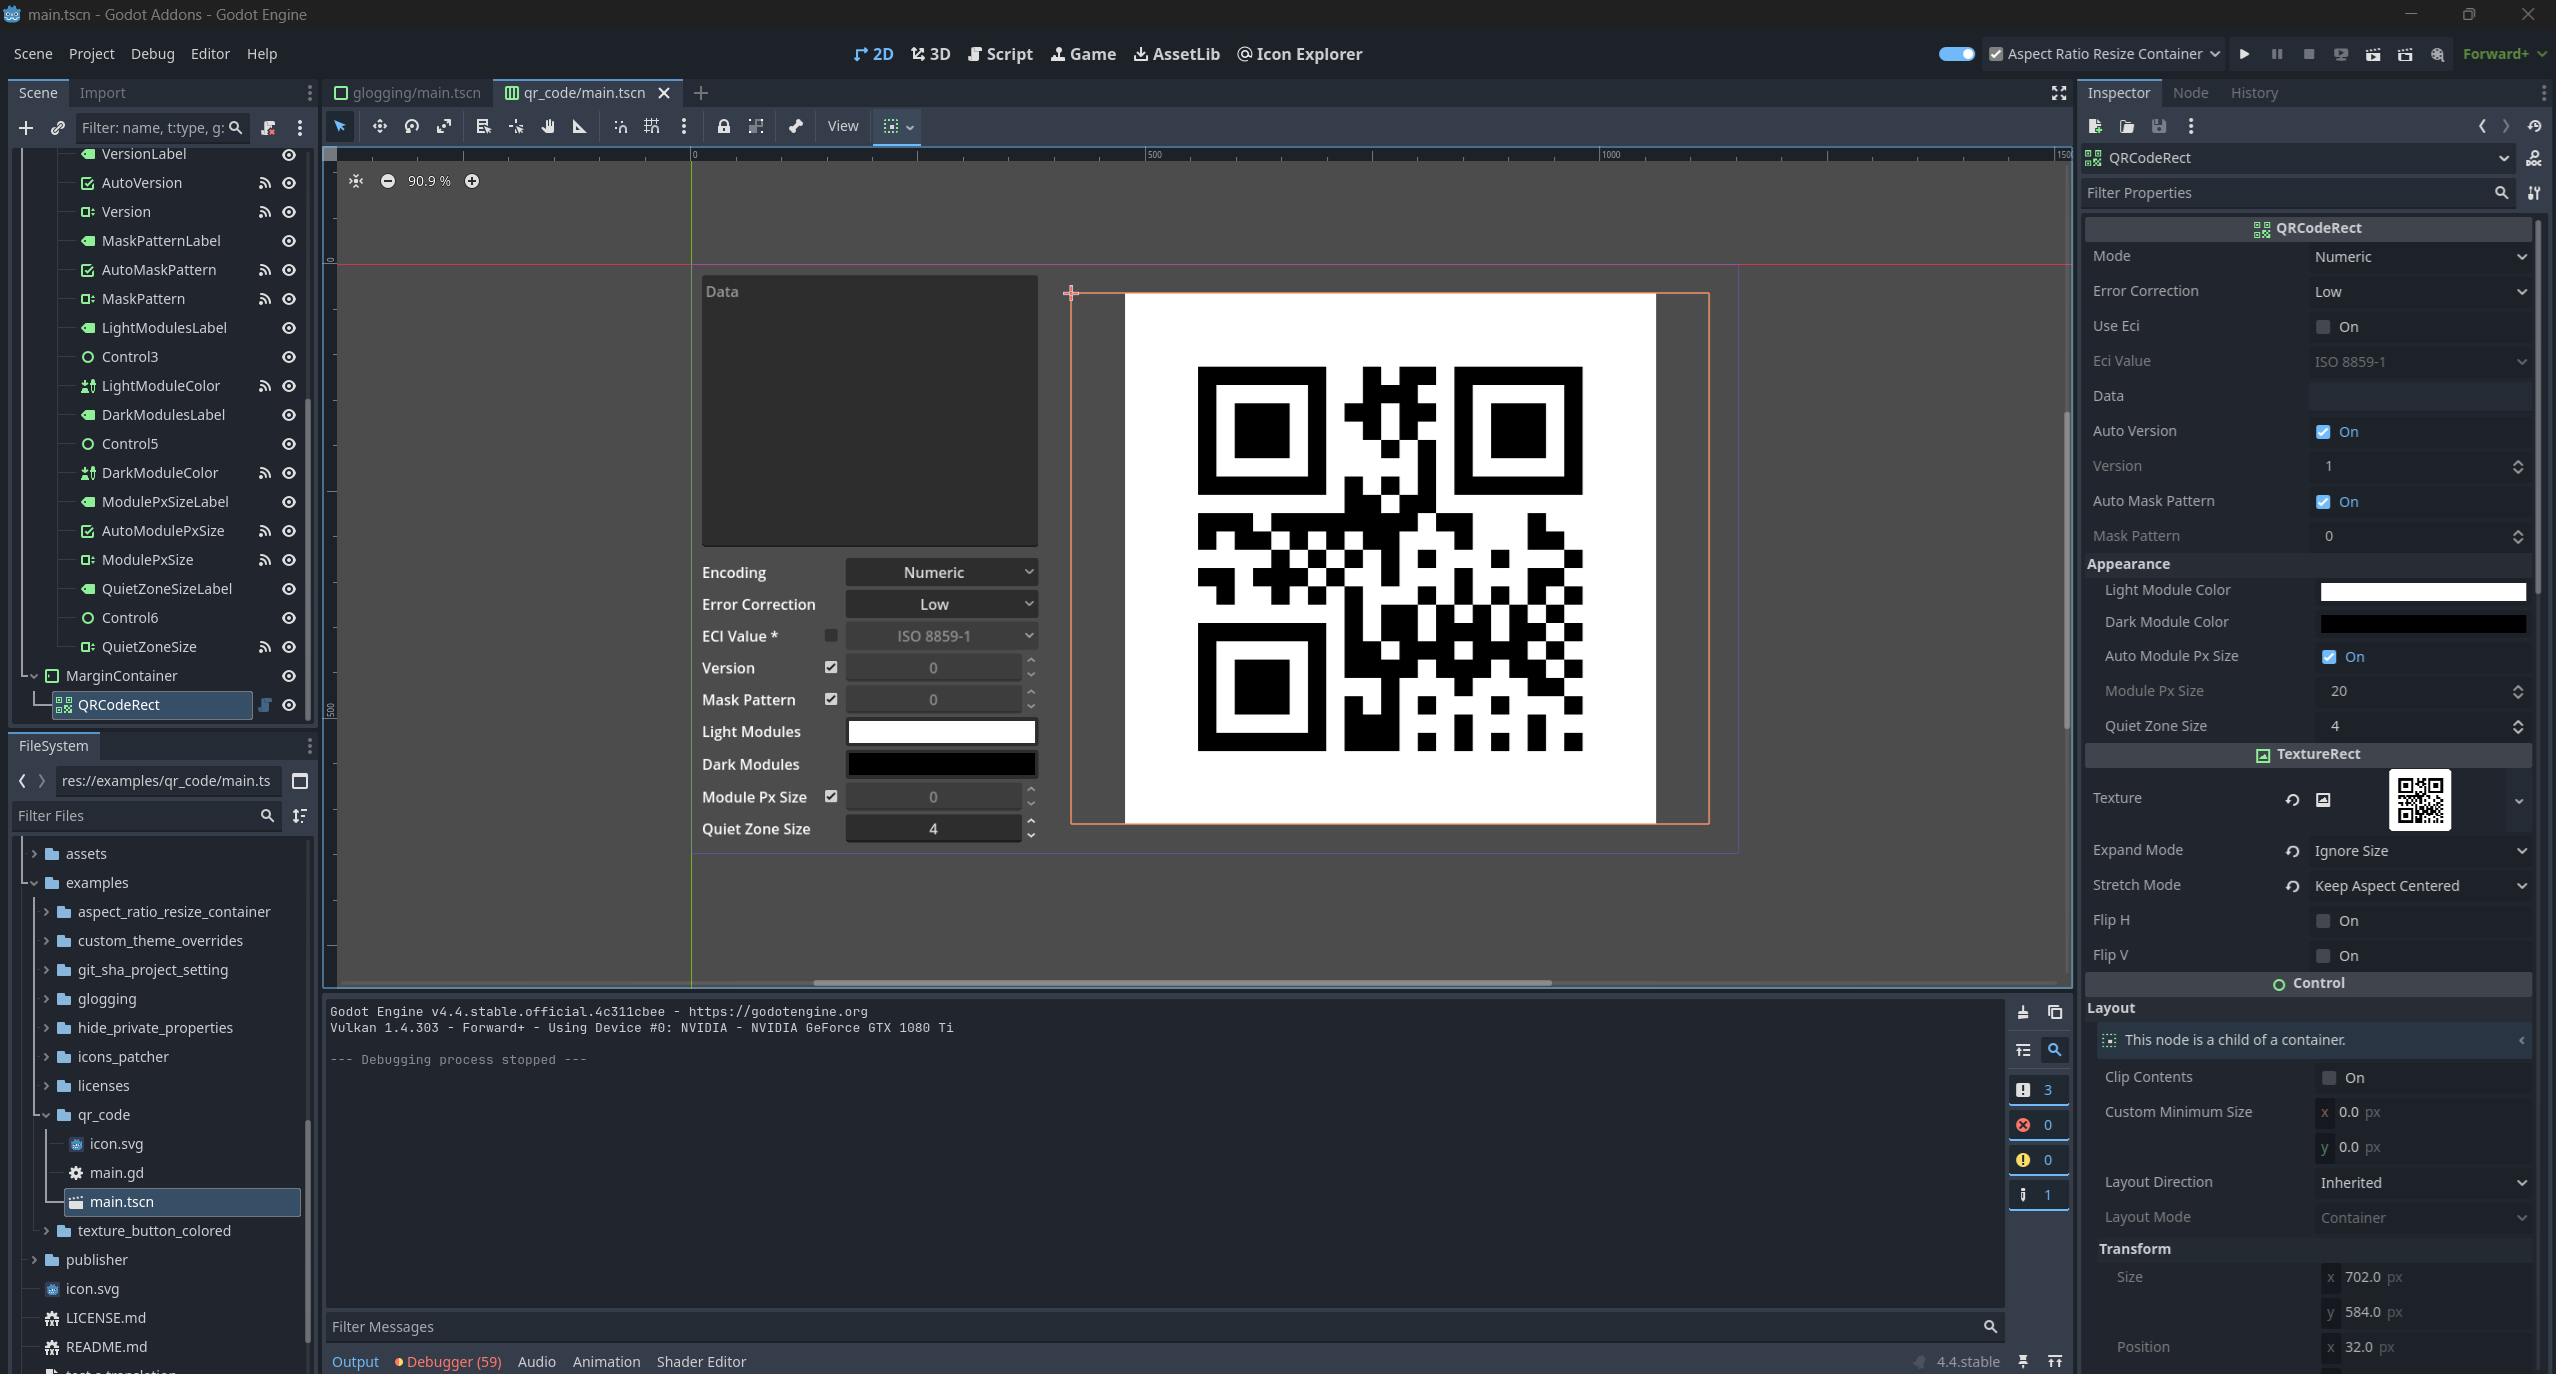Open the Error Correction dropdown in inspector
This screenshot has width=2556, height=1374.
(x=2420, y=292)
